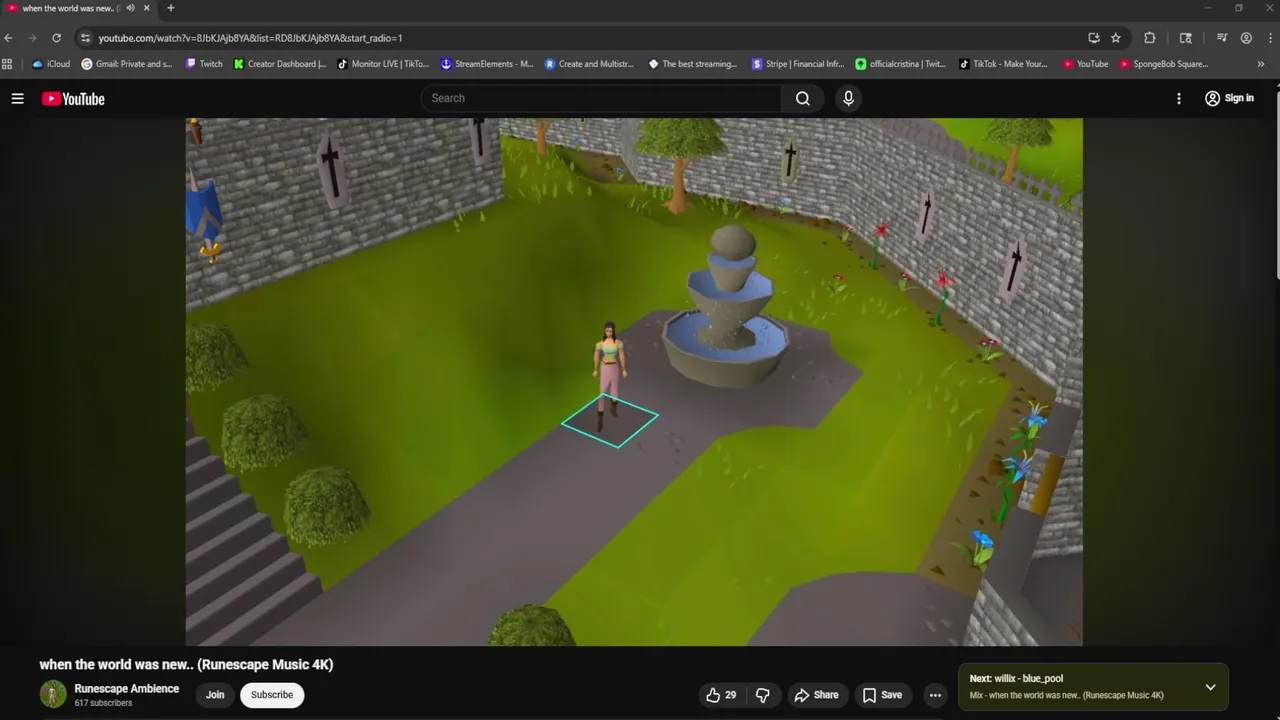Go forward in browser history
The width and height of the screenshot is (1280, 720).
point(32,38)
